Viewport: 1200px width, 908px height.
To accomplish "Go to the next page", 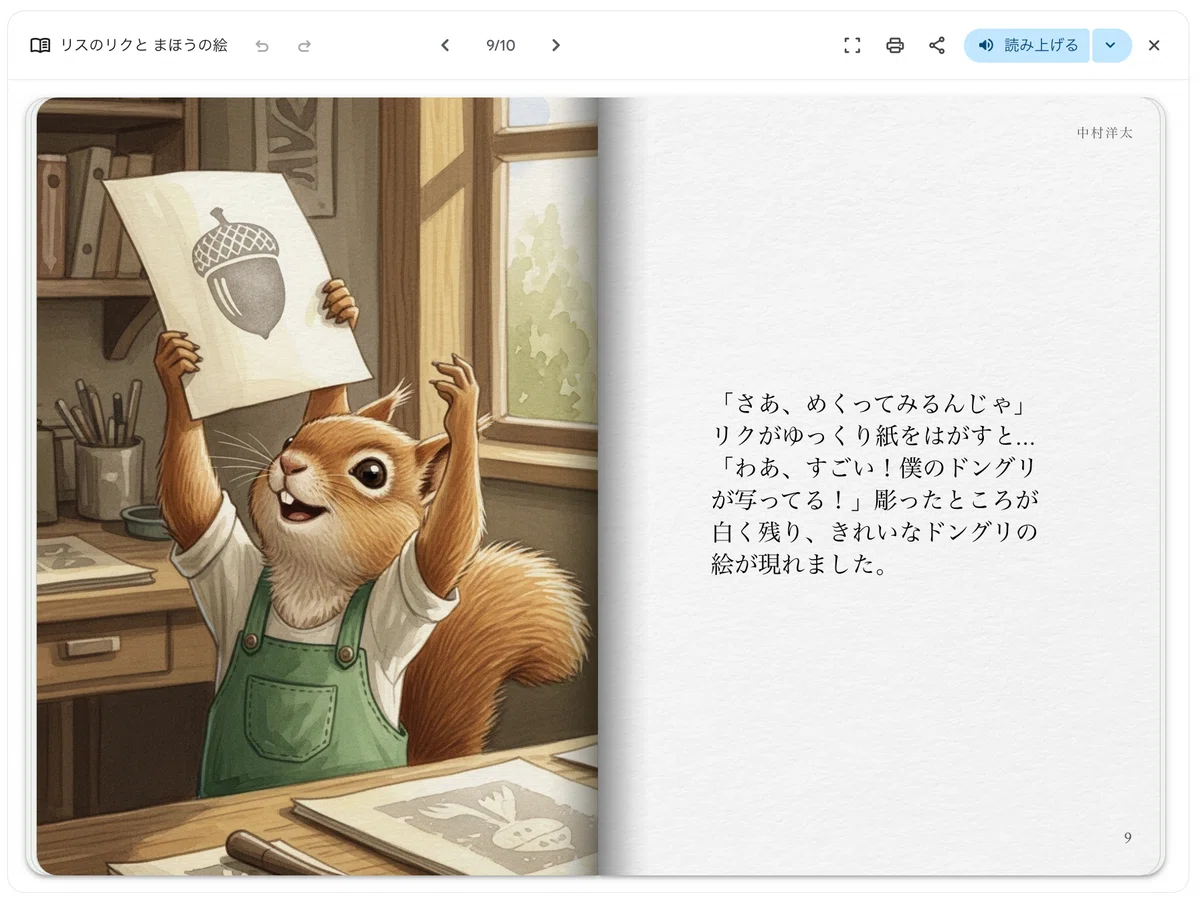I will pyautogui.click(x=556, y=45).
